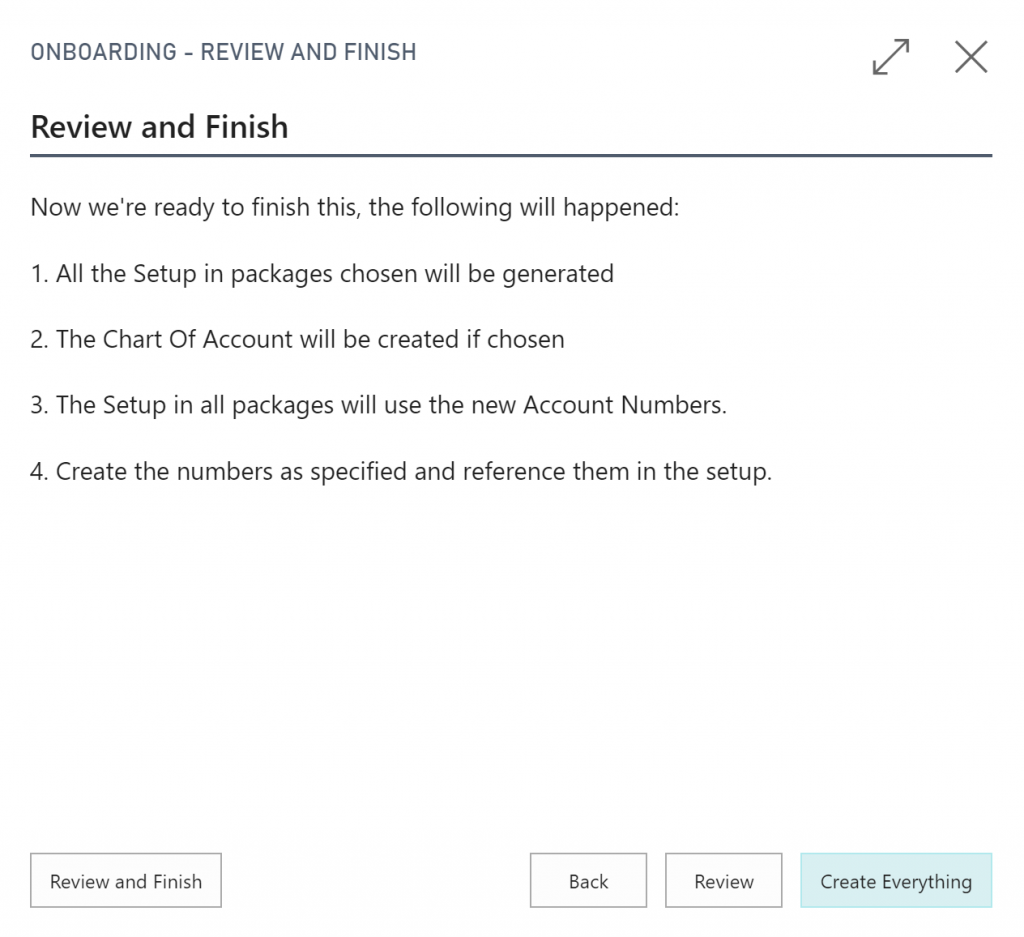Click step 4 about creating the numbers

(x=401, y=471)
